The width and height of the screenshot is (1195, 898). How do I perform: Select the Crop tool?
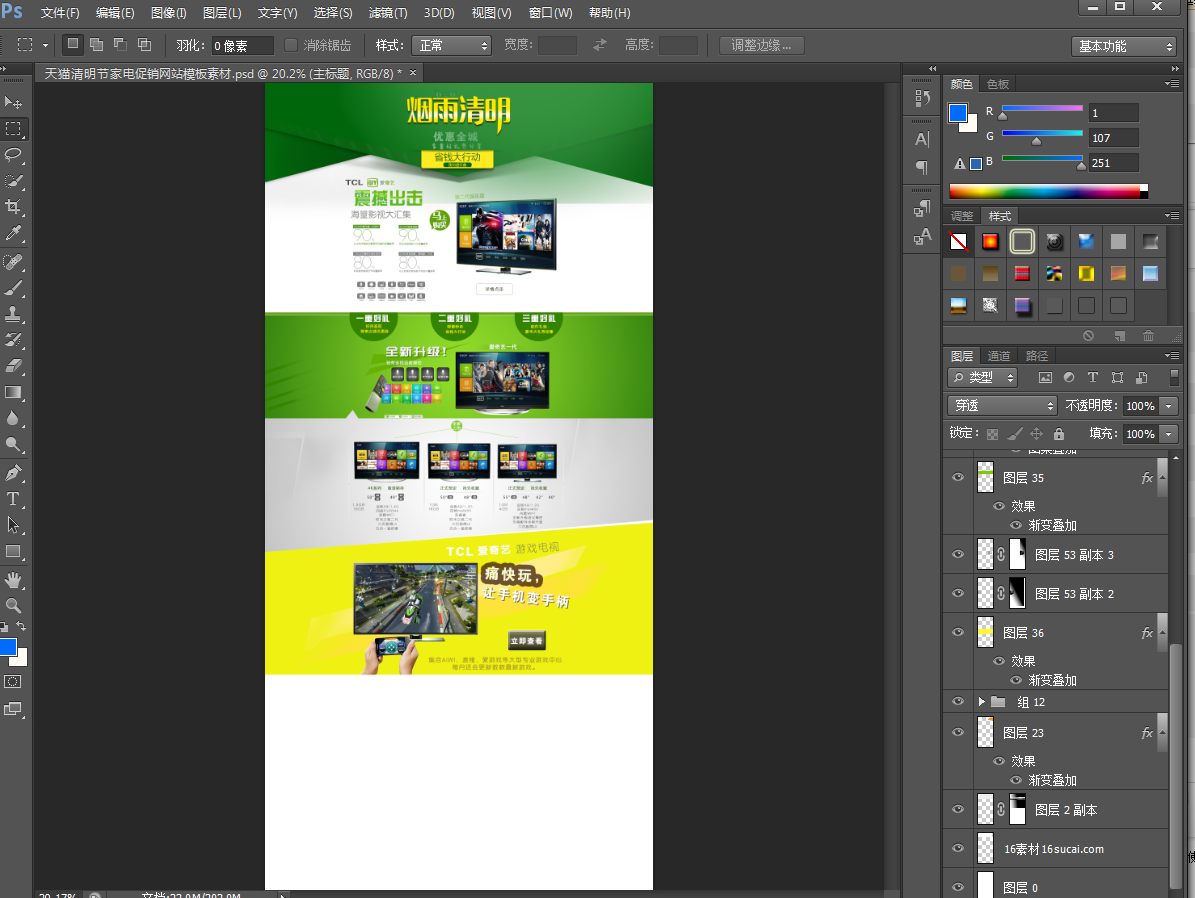[x=14, y=207]
